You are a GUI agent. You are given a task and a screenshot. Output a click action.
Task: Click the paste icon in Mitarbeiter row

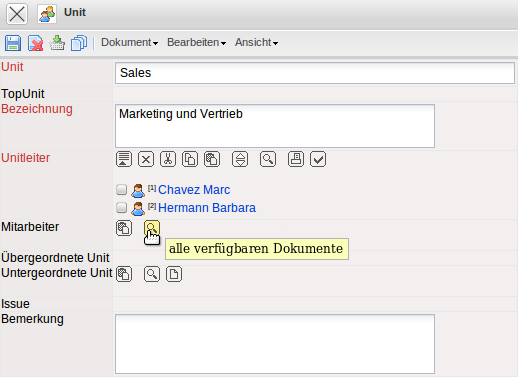[x=124, y=228]
